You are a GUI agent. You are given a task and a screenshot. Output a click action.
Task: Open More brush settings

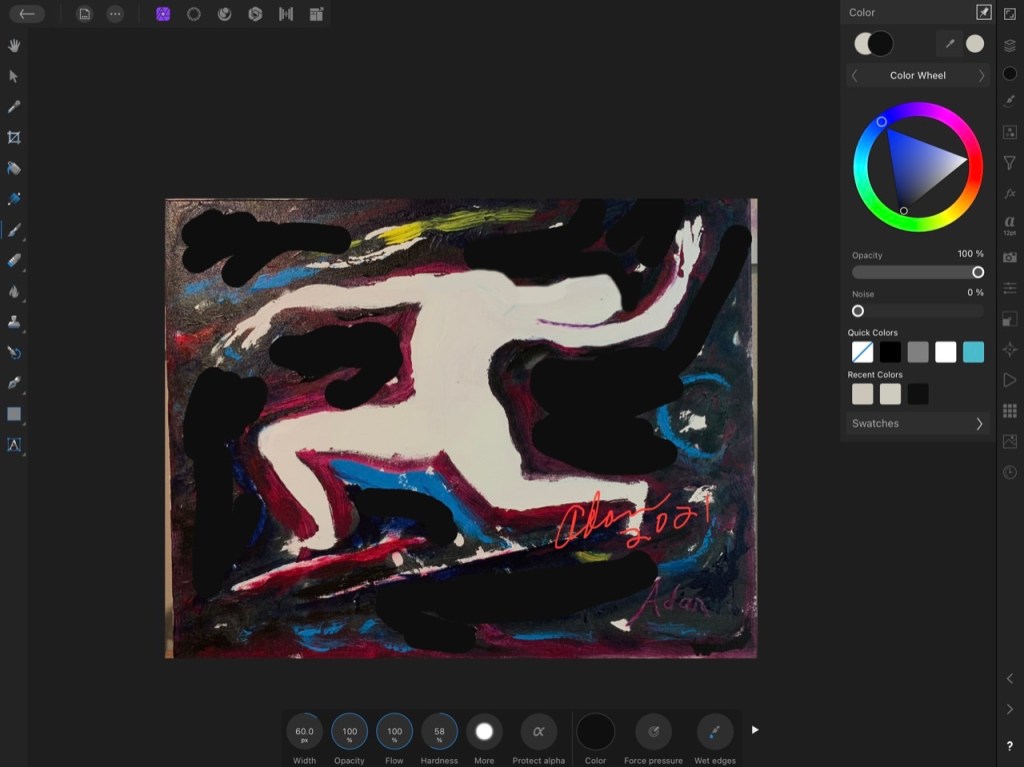pyautogui.click(x=485, y=730)
